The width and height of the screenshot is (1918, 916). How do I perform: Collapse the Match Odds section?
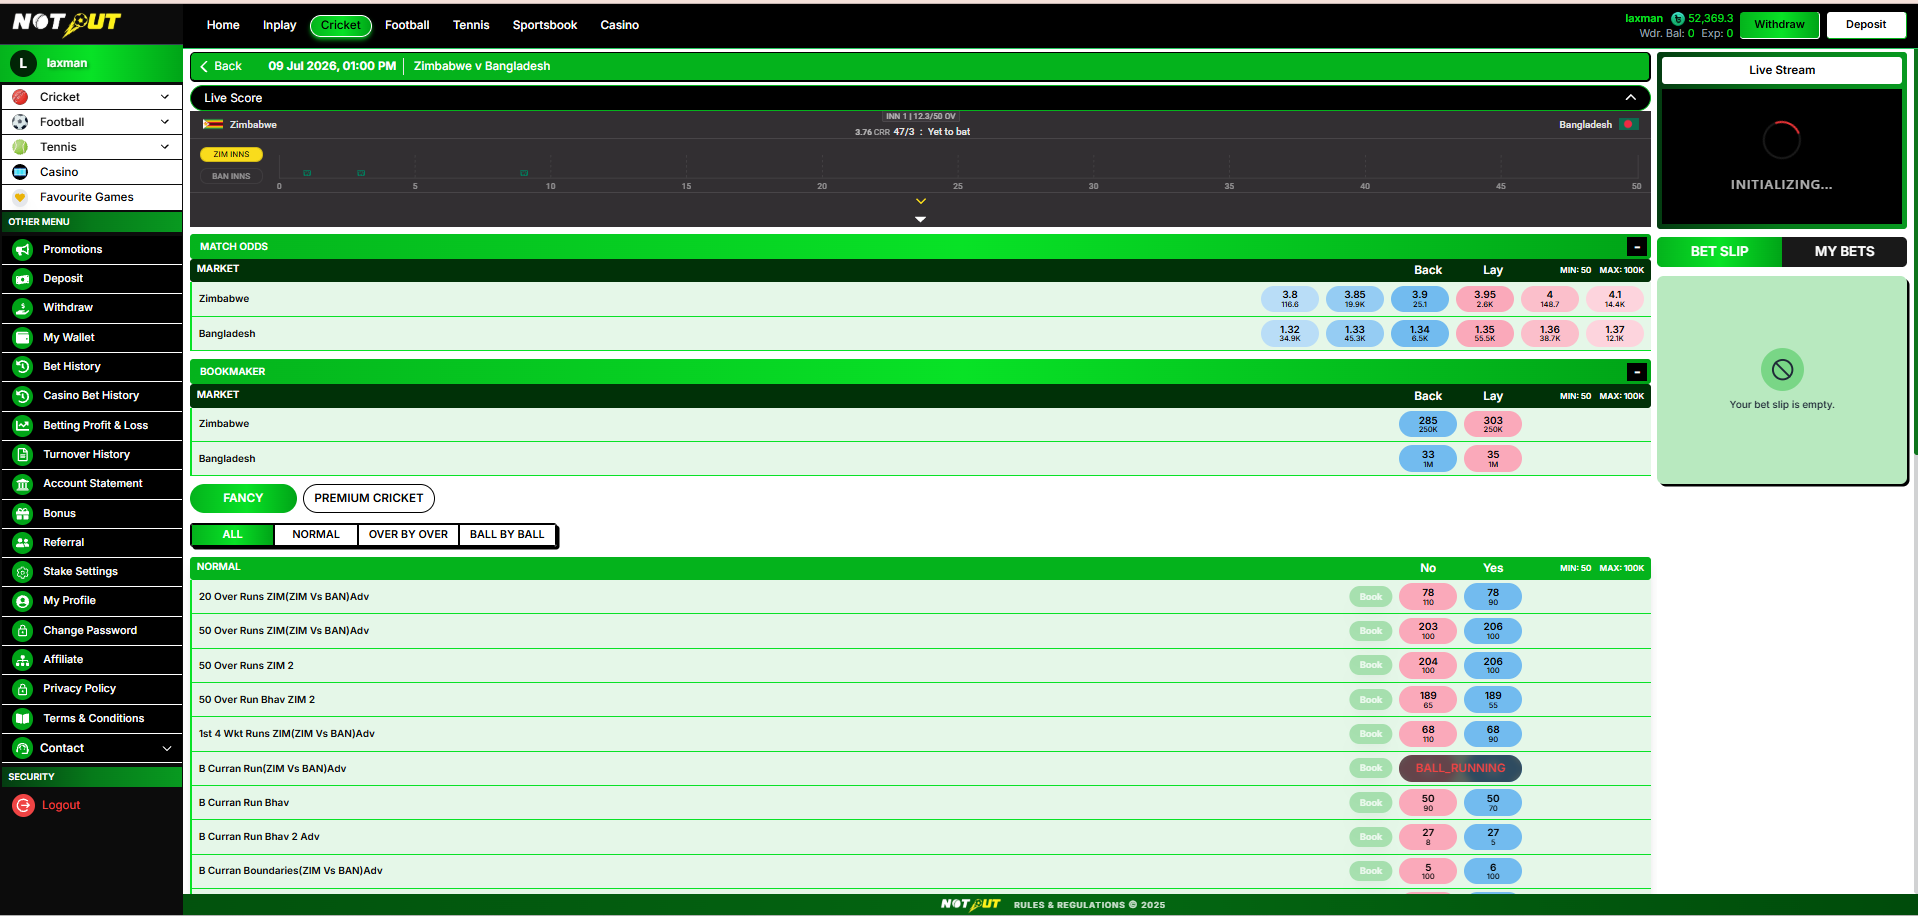point(1637,246)
